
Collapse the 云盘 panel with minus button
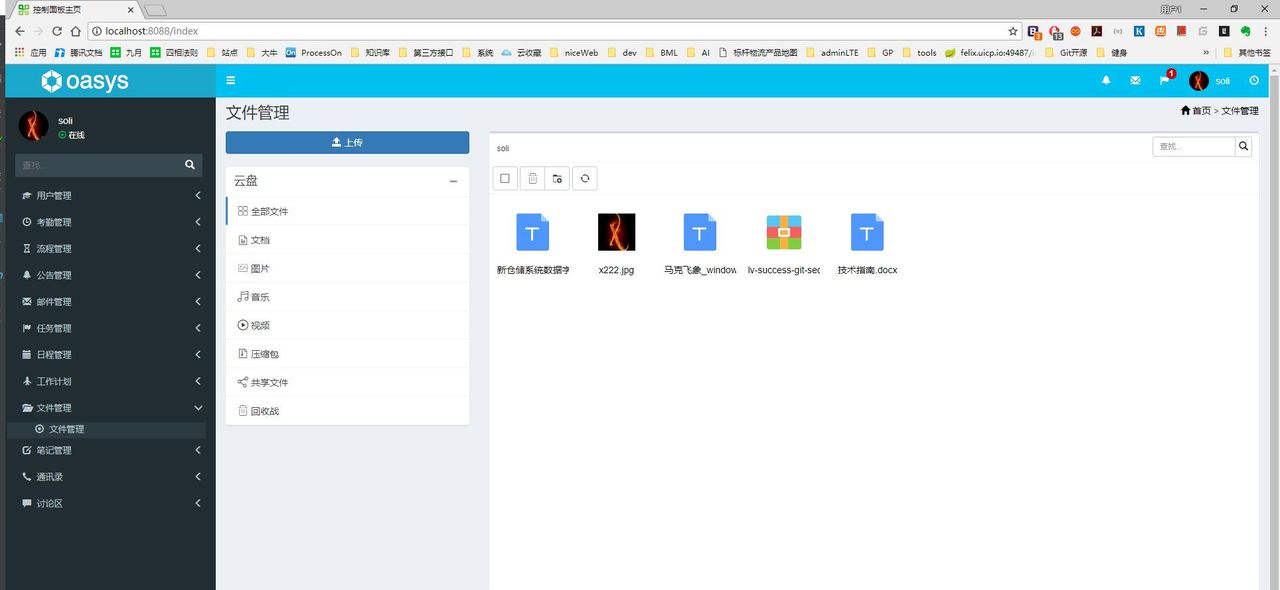point(453,182)
